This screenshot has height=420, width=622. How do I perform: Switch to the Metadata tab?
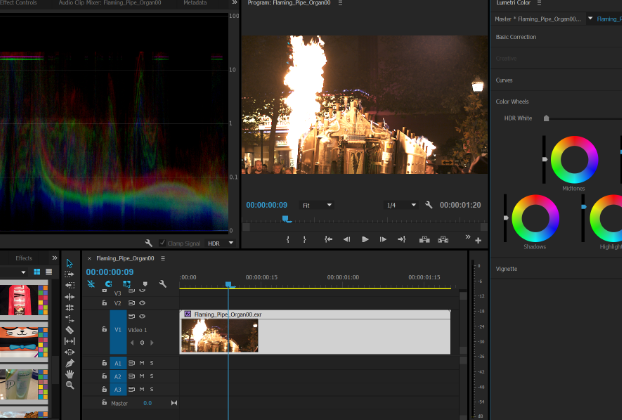195,3
